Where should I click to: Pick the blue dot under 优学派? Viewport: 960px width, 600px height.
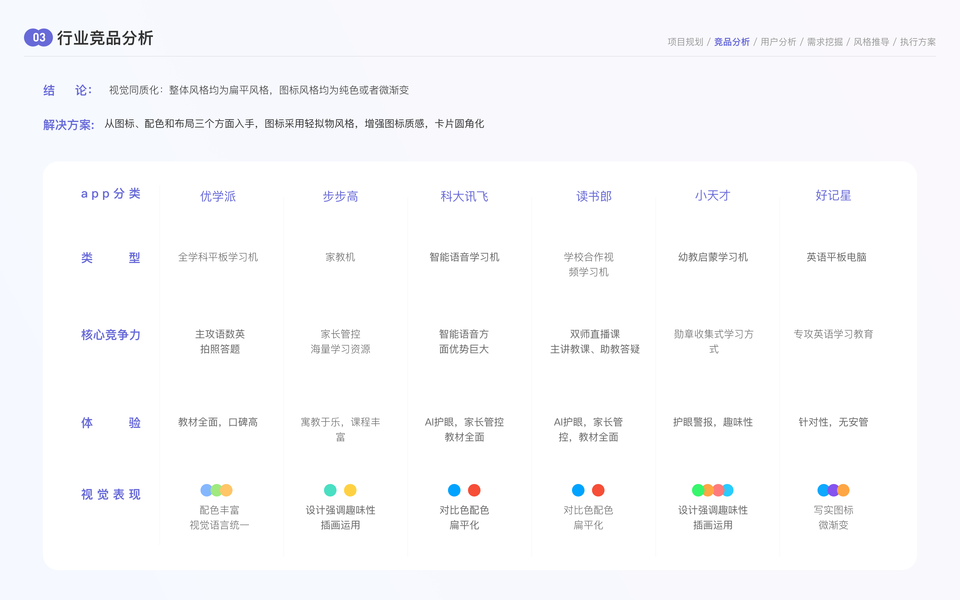(206, 490)
